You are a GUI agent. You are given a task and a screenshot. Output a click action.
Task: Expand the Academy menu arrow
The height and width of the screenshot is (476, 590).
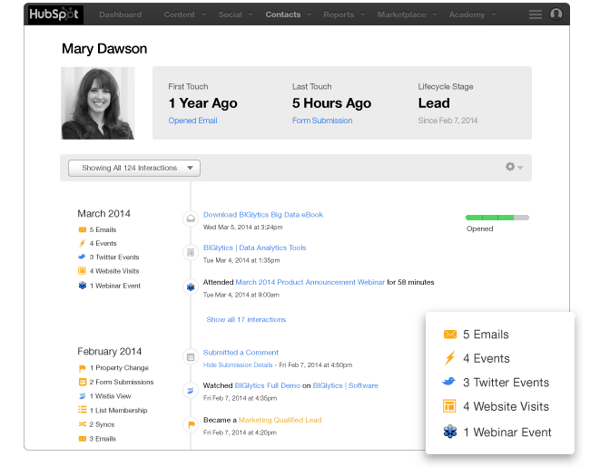pyautogui.click(x=493, y=15)
